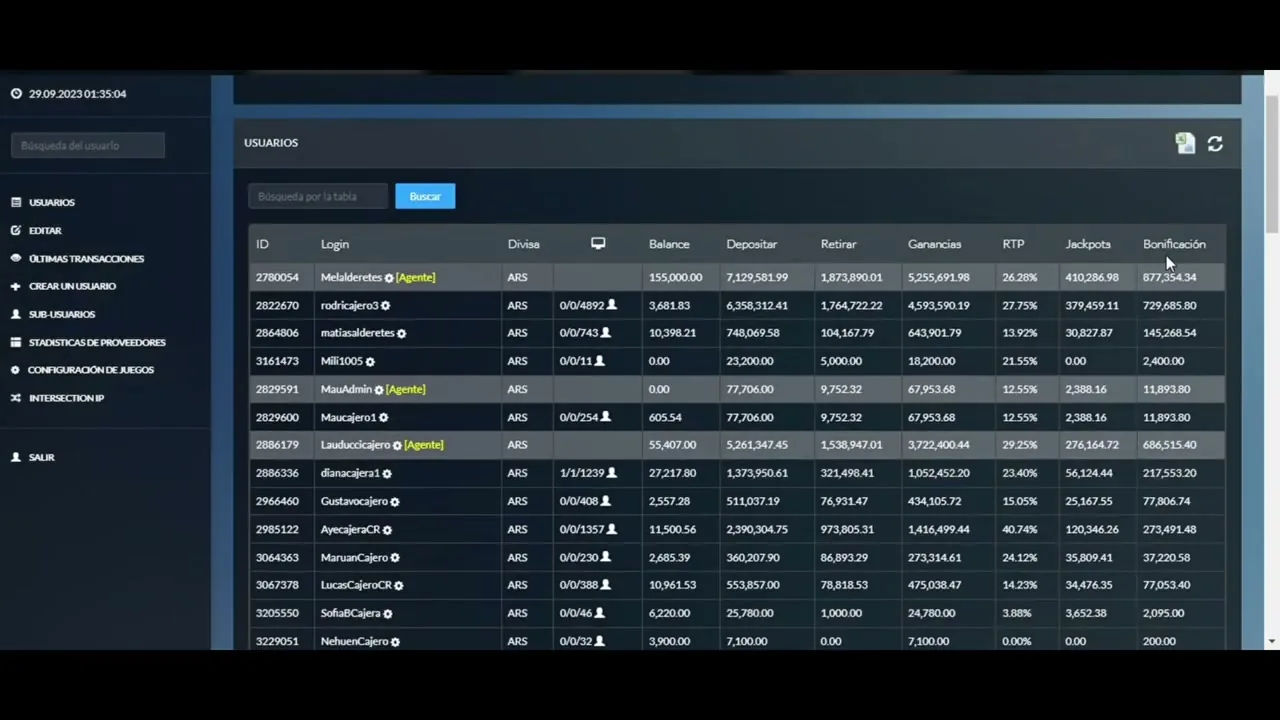Open settings gear for MaruanCajero
1280x720 pixels.
[394, 558]
